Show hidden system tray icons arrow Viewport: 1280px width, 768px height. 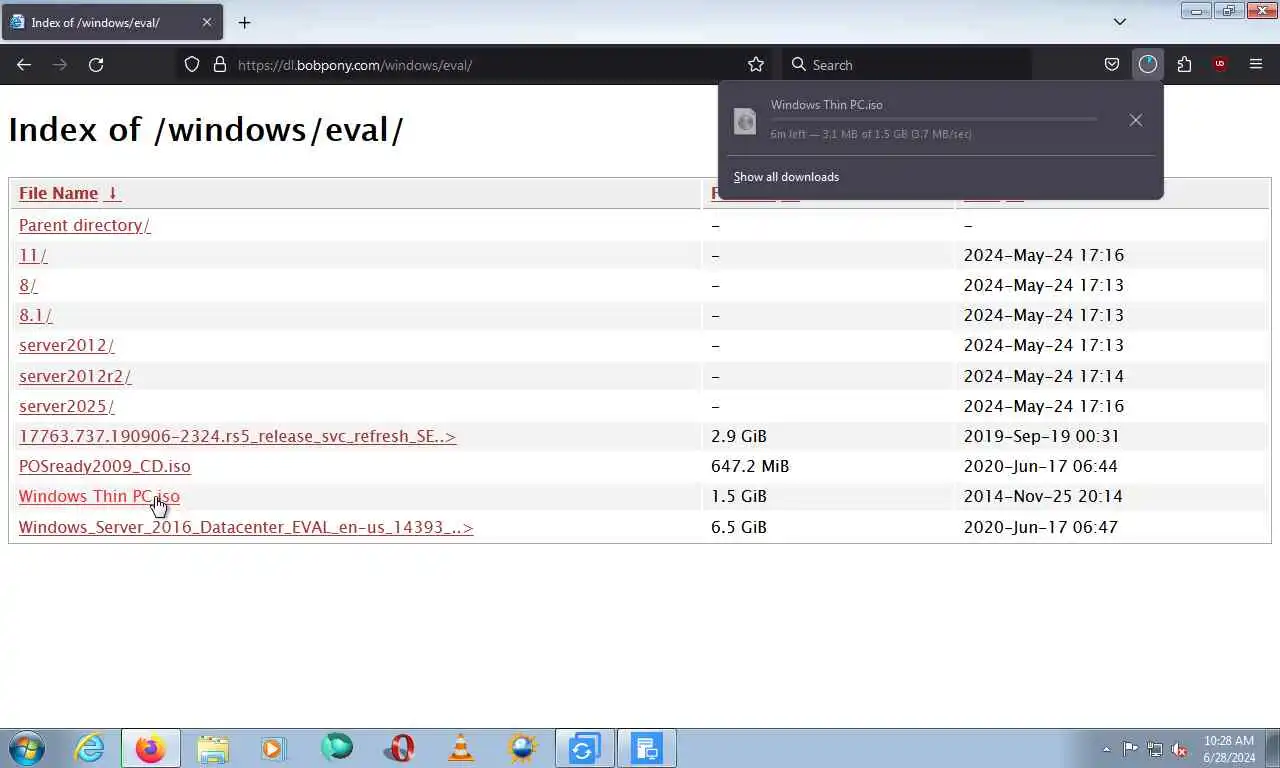point(1106,749)
